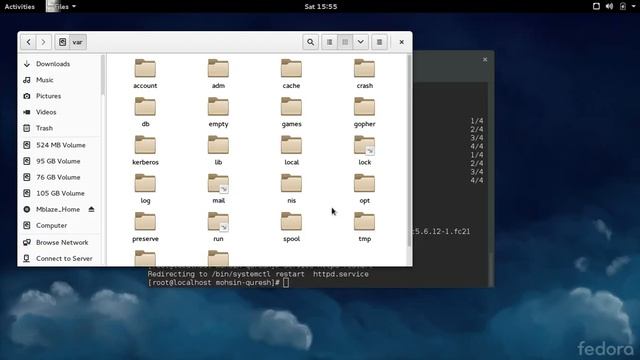This screenshot has width=640, height=360.
Task: Select the gopher folder icon
Action: click(x=364, y=107)
